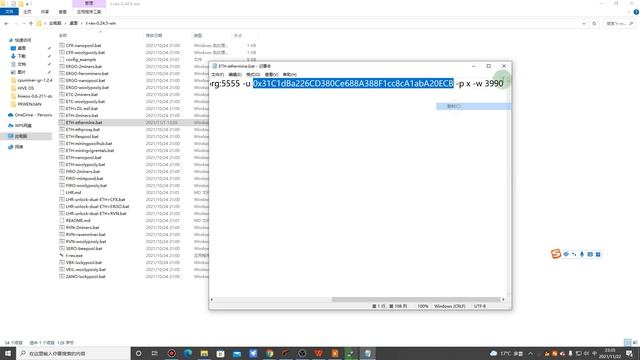The height and width of the screenshot is (360, 640).
Task: Open the Pictures shortcut in the Explorer sidebar
Action: (x=21, y=72)
